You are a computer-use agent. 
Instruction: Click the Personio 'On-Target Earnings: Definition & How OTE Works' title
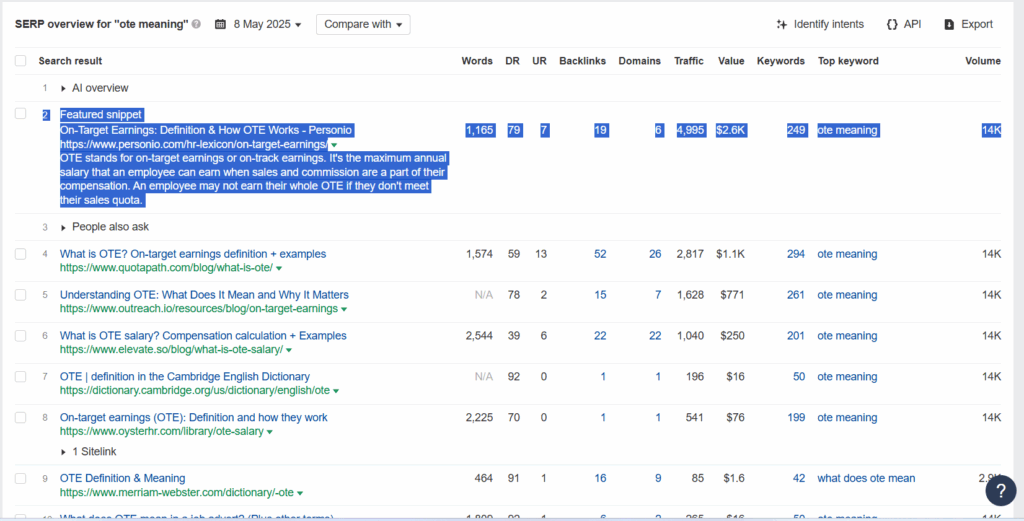(x=206, y=131)
